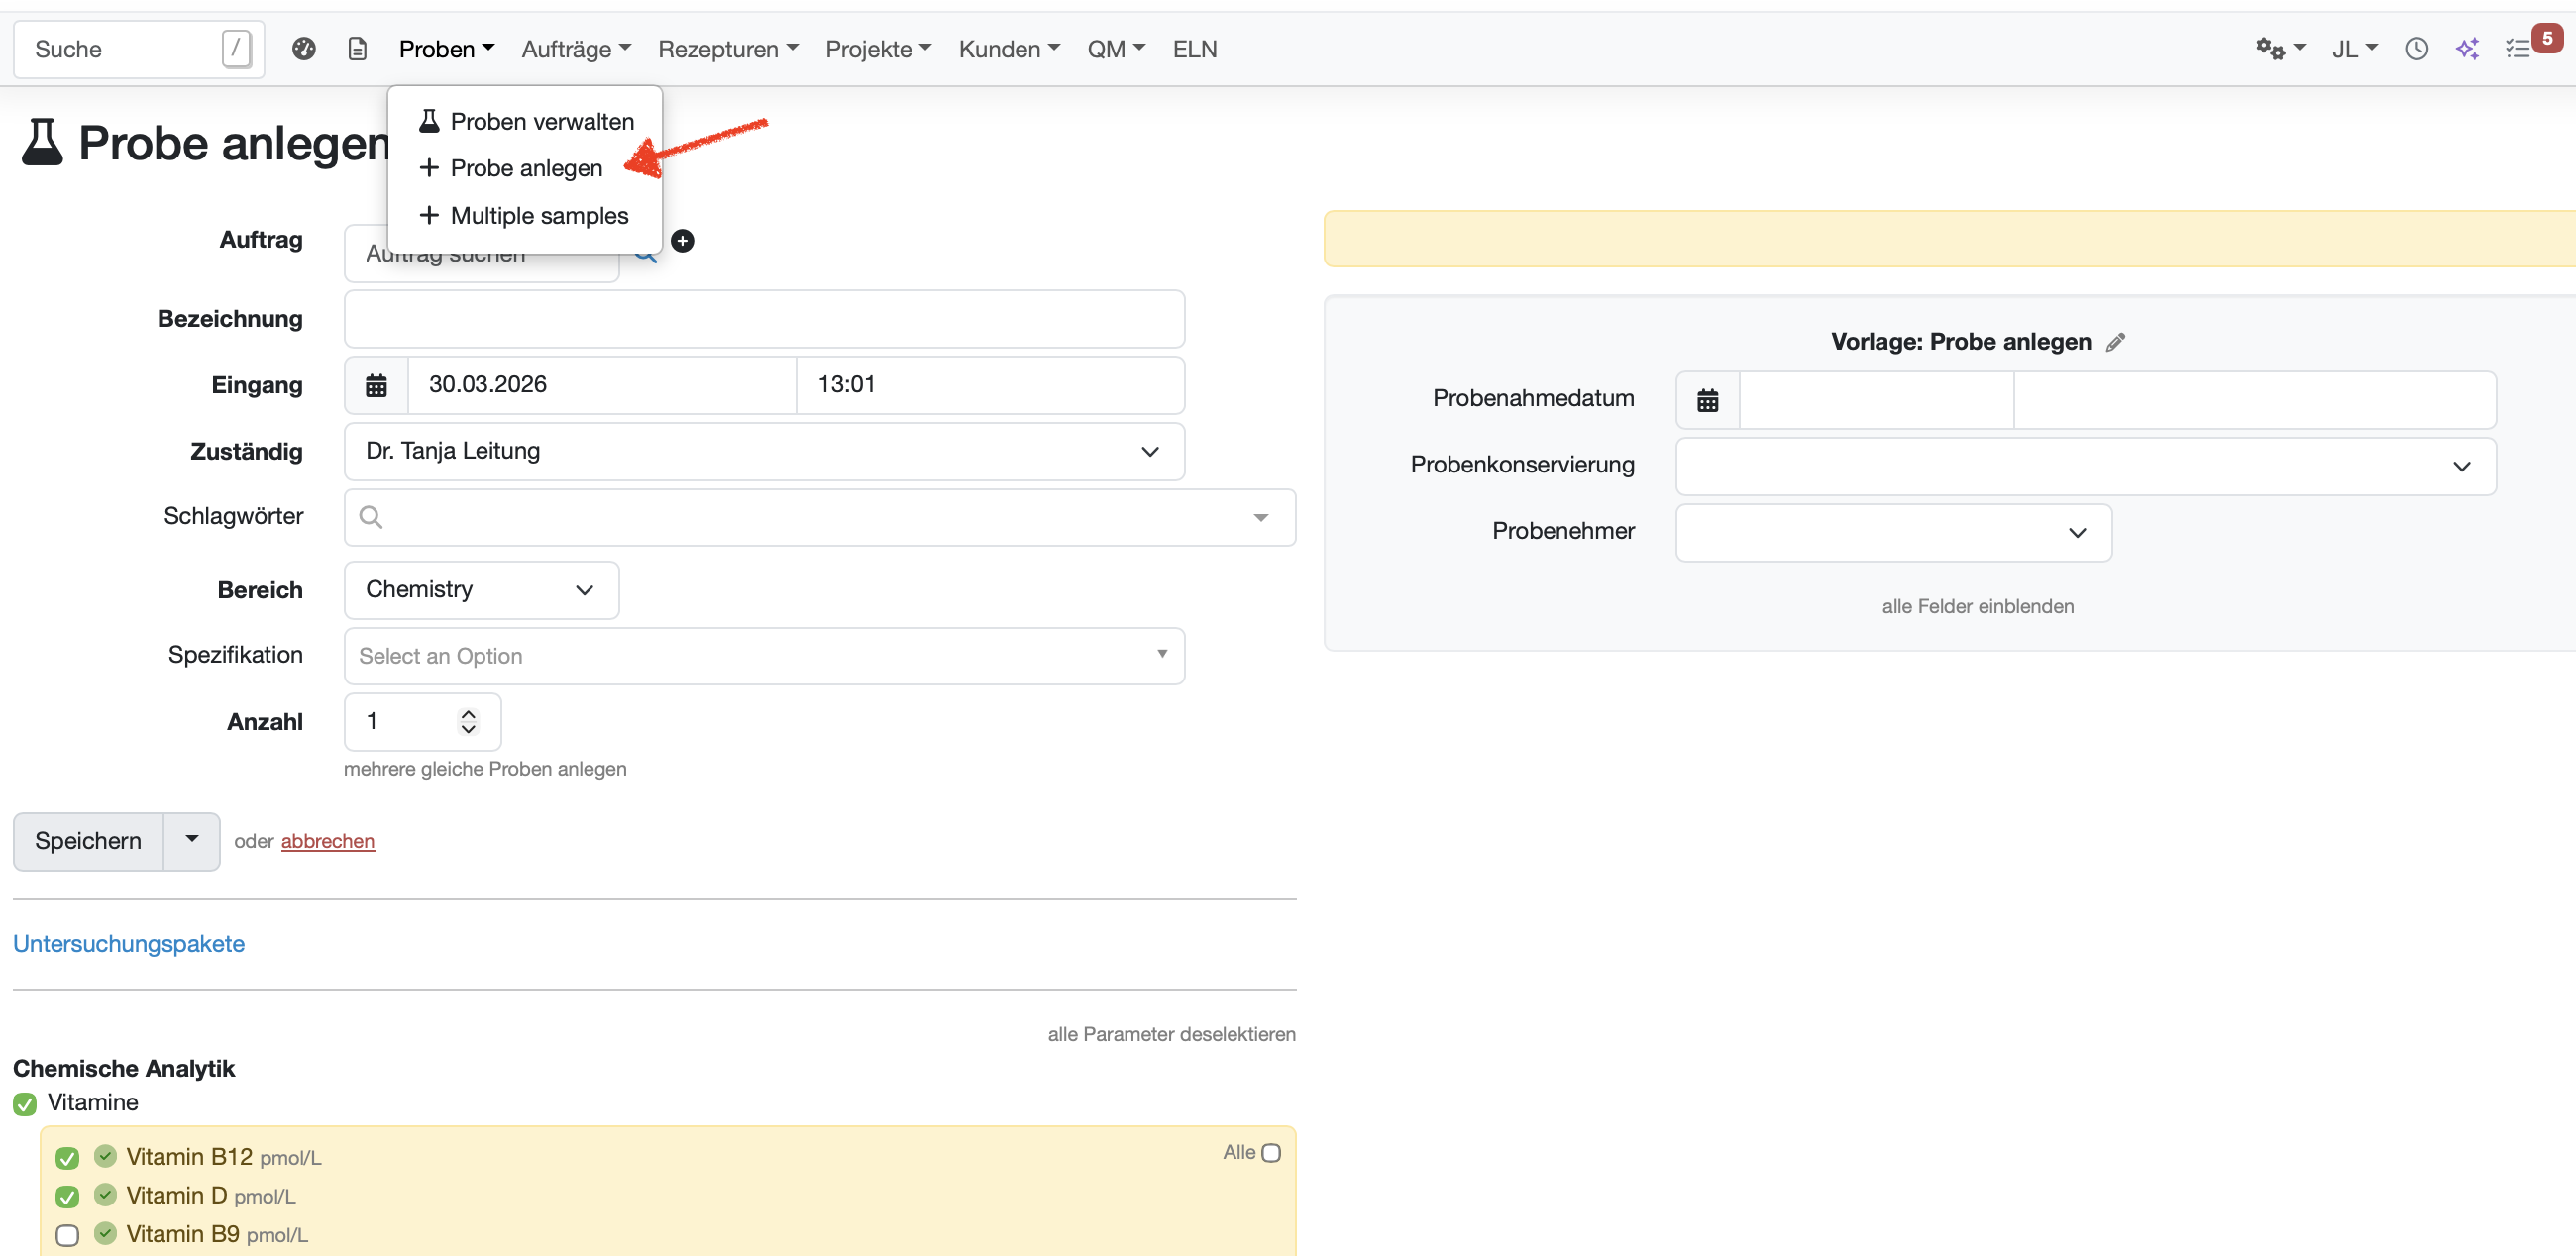Select Probe anlegen from the menu
The image size is (2576, 1256).
[526, 168]
